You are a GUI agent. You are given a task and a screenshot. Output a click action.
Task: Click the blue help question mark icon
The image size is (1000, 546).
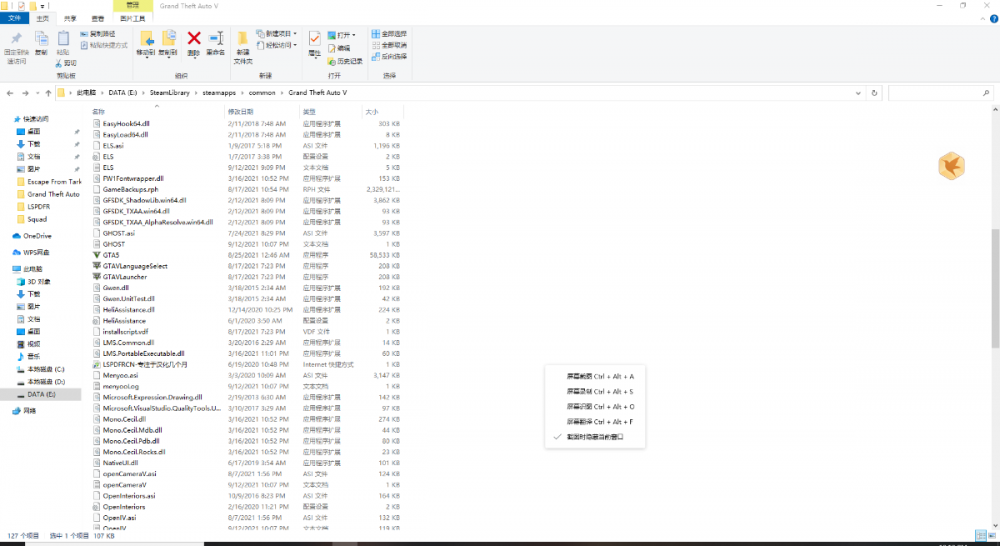(x=994, y=19)
